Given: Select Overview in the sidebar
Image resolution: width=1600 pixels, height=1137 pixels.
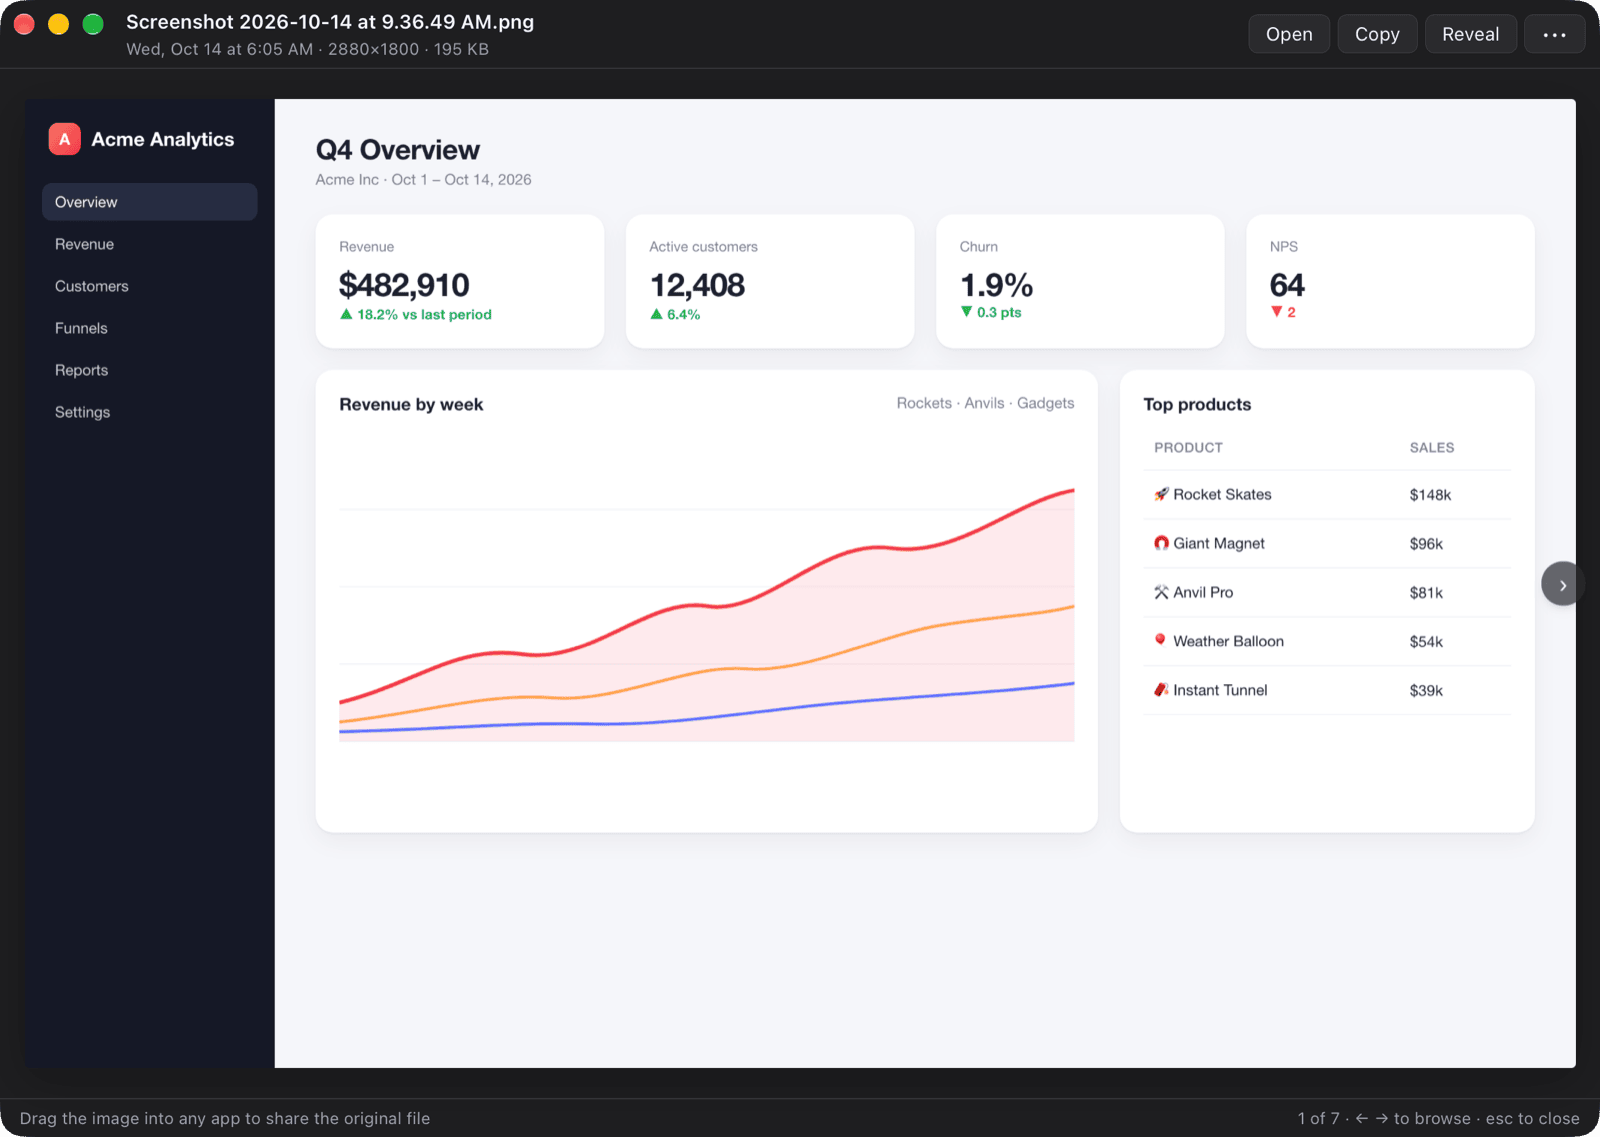Looking at the screenshot, I should tap(149, 202).
